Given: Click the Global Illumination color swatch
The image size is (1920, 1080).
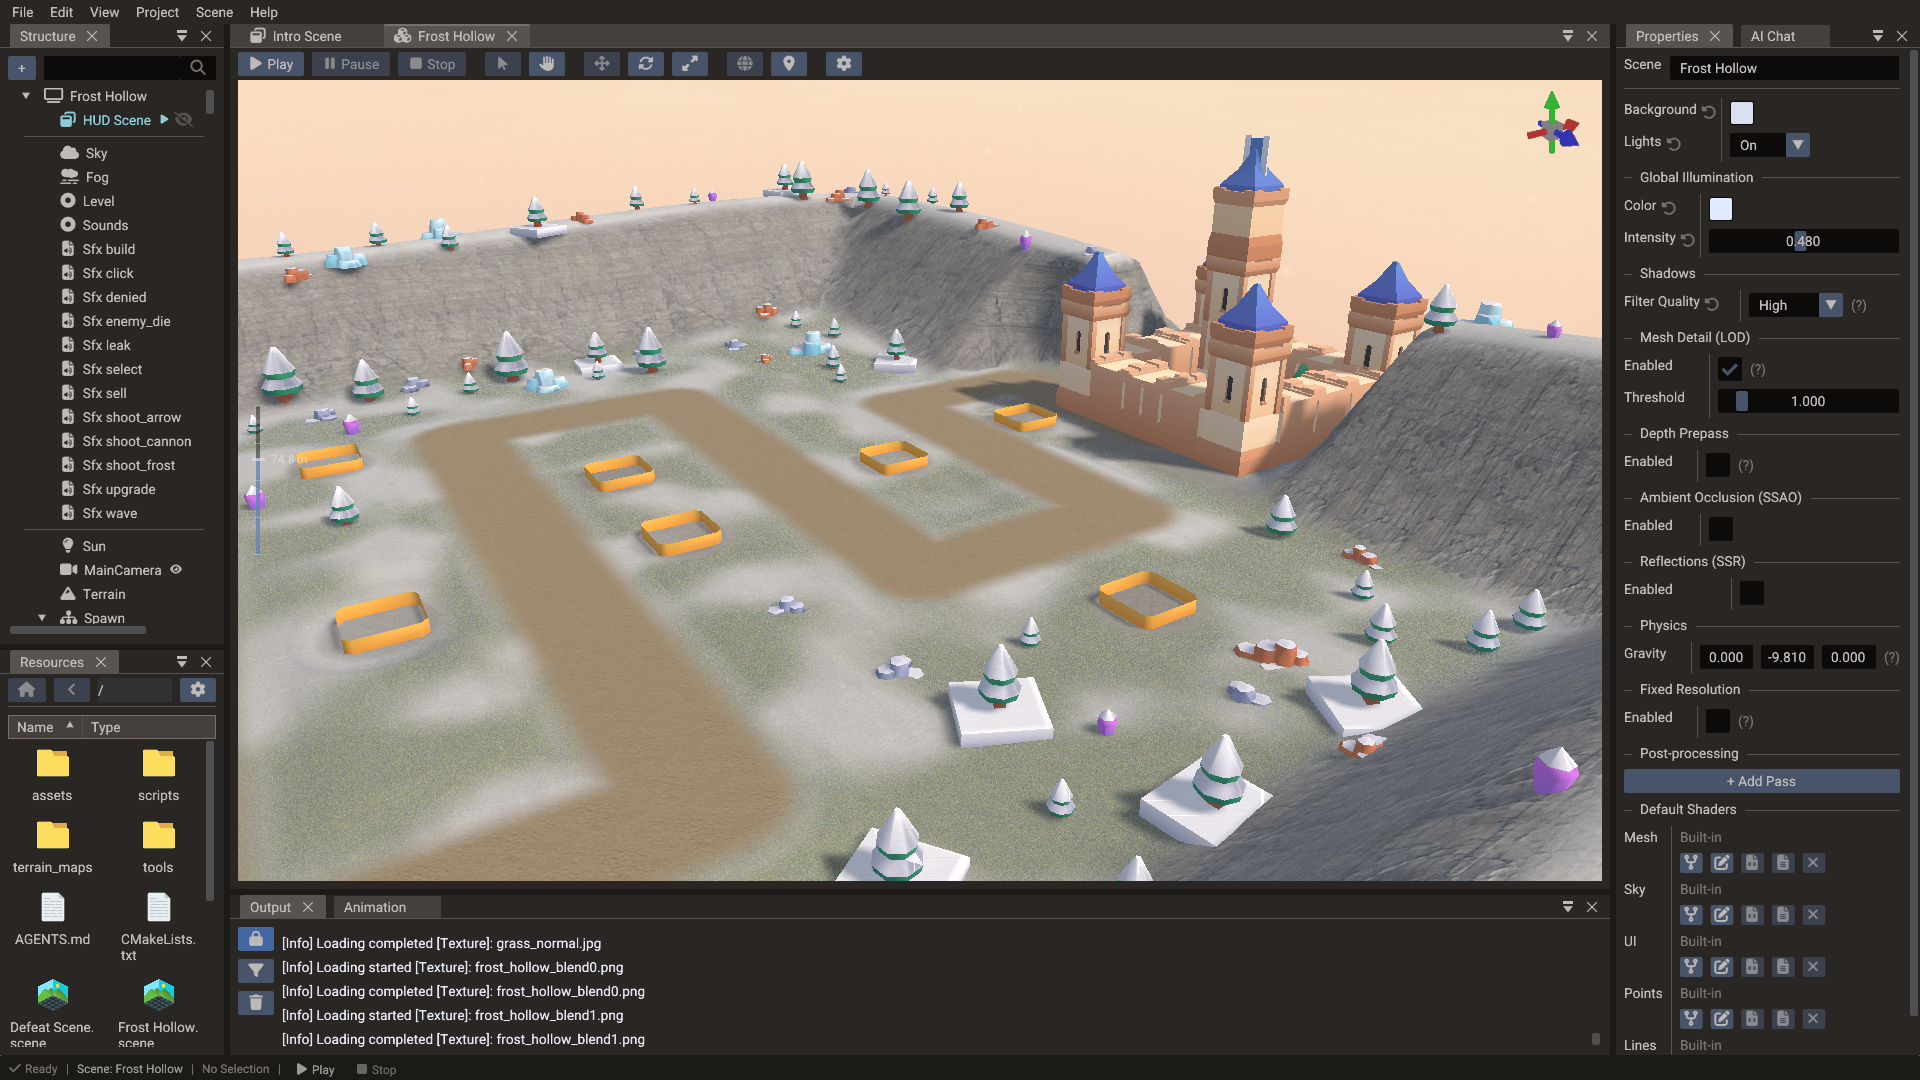Looking at the screenshot, I should tap(1721, 209).
